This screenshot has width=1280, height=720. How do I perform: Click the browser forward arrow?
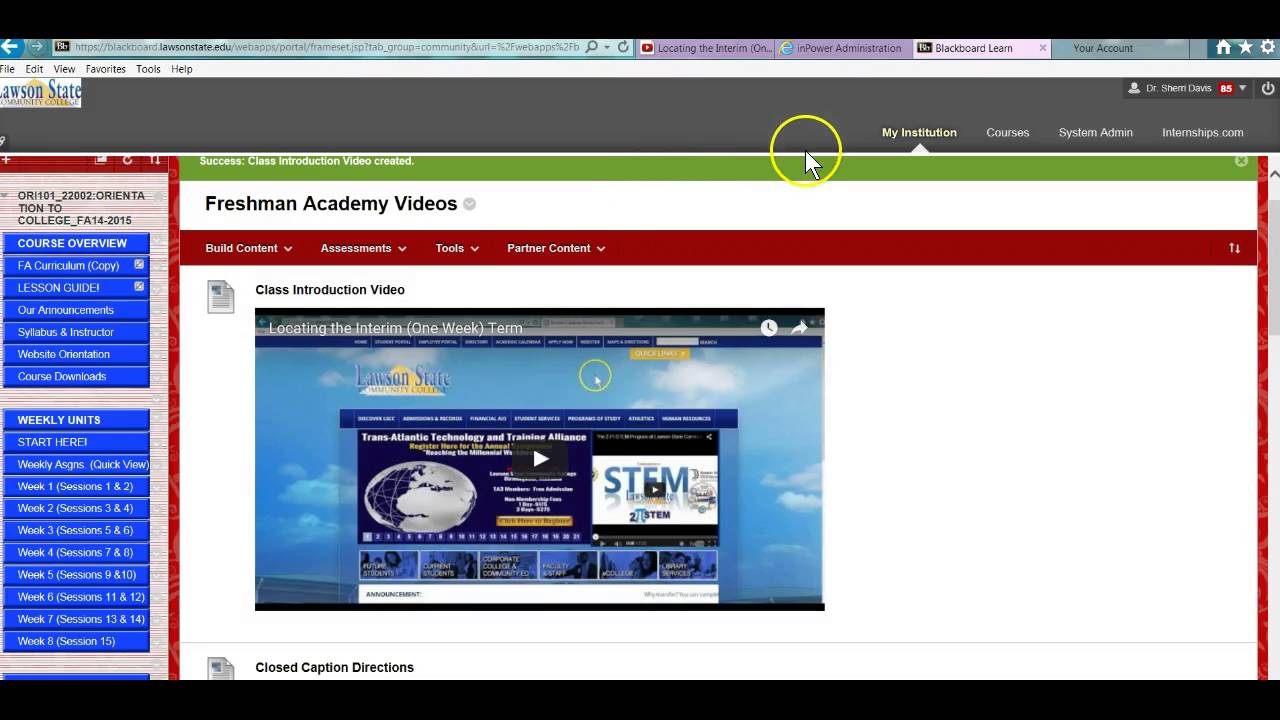(36, 47)
